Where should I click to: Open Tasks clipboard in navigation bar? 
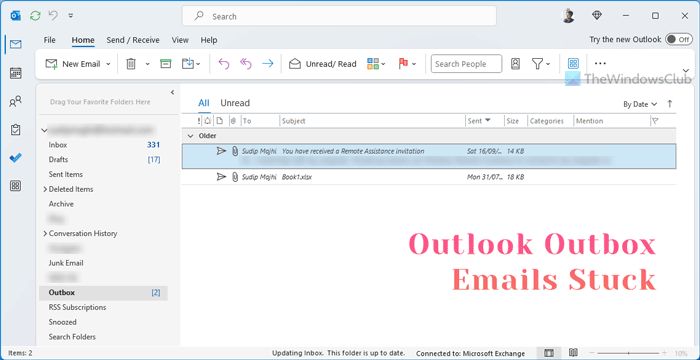click(16, 130)
